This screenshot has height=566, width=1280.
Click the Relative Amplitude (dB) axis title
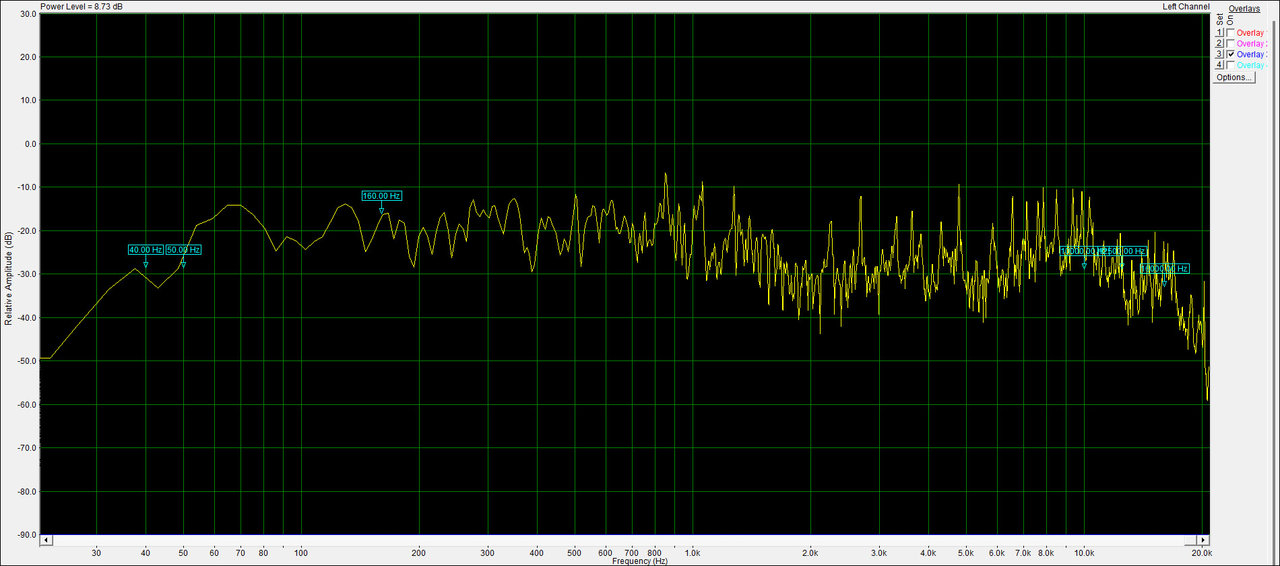click(x=8, y=278)
